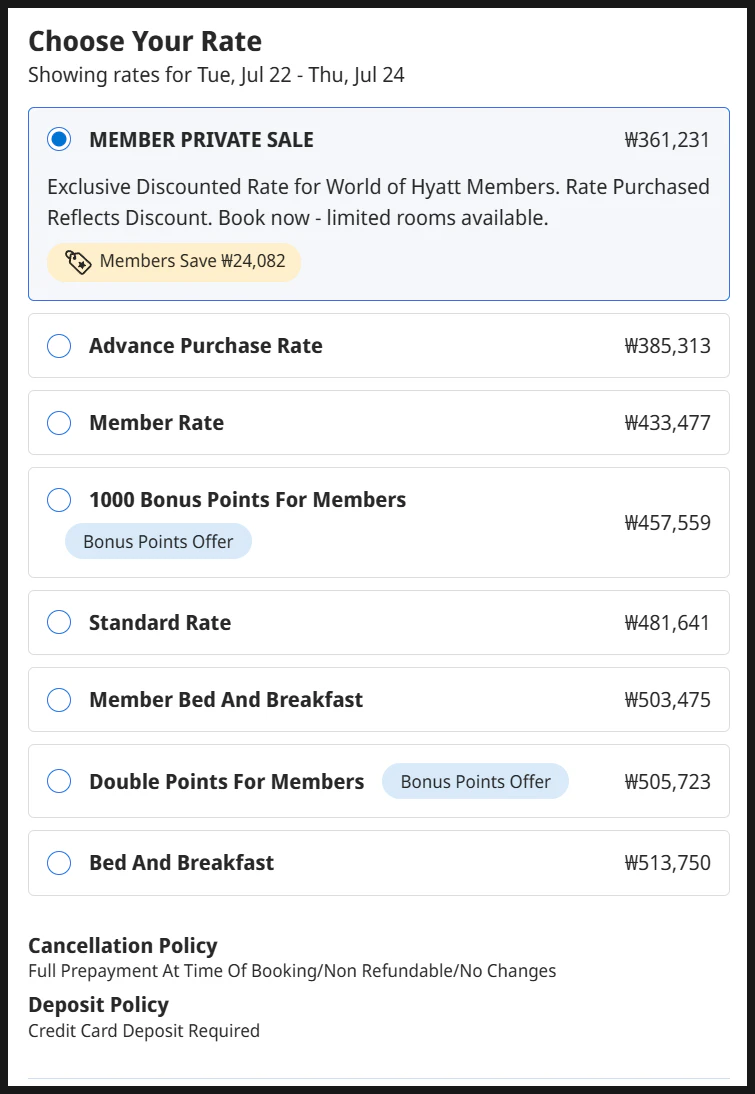Click the Member Private Sale description text

(378, 202)
